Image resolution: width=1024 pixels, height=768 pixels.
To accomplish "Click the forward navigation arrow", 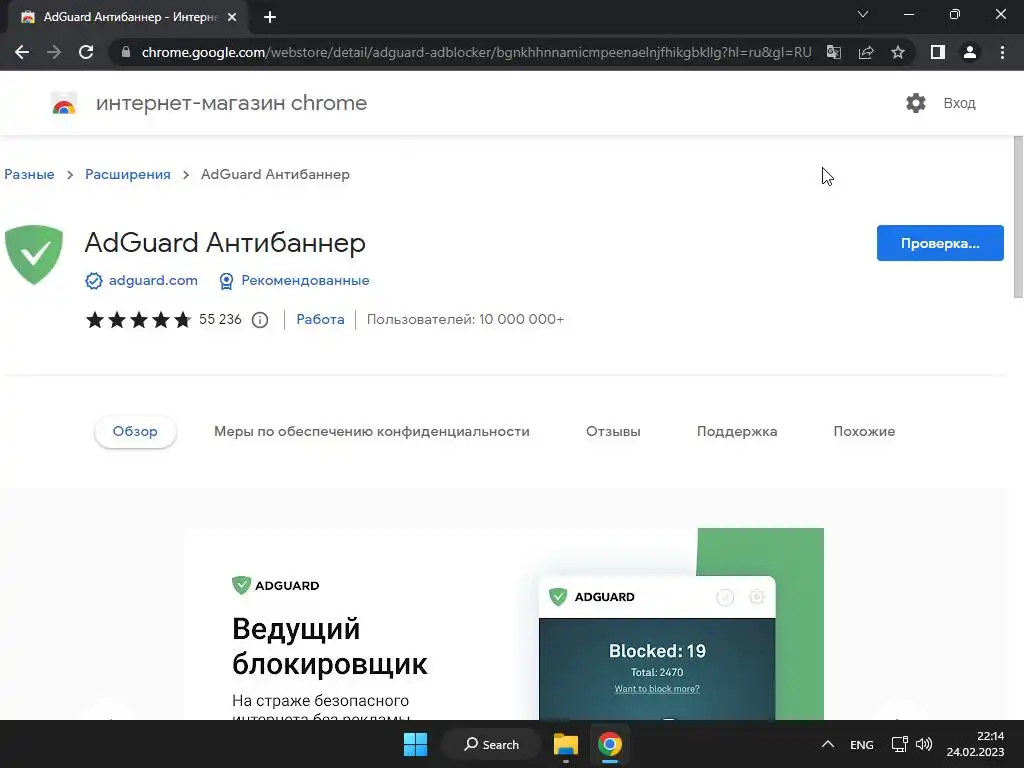I will pyautogui.click(x=54, y=52).
